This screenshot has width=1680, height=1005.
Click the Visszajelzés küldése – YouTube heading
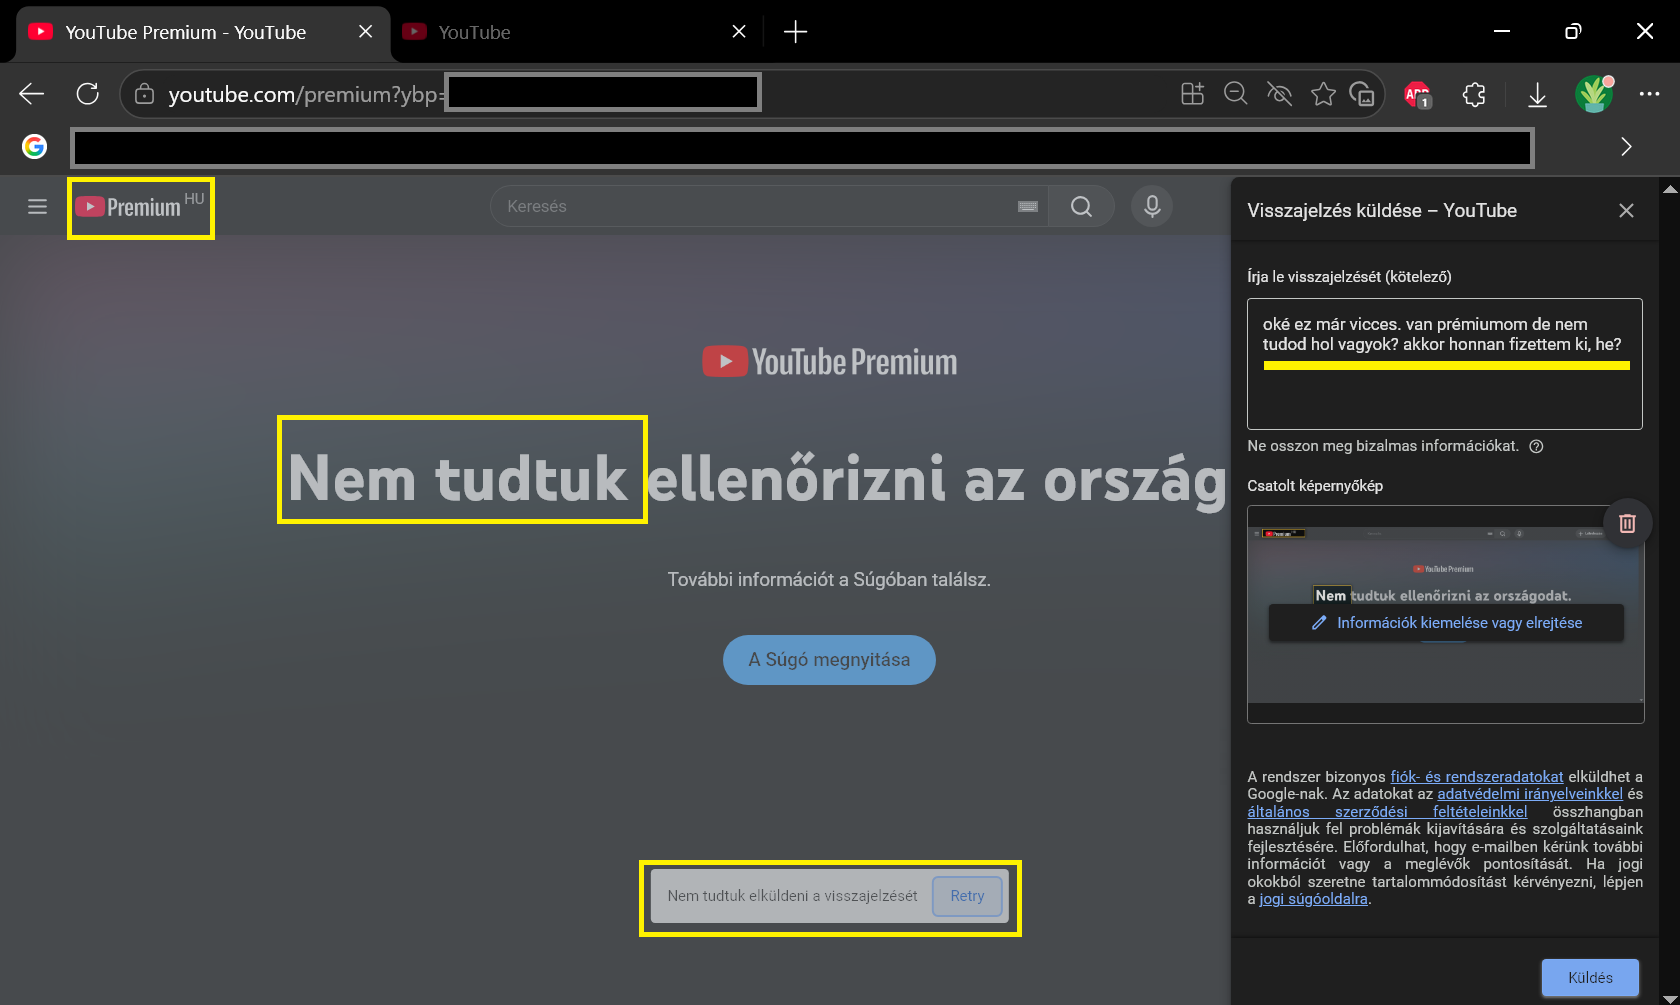coord(1382,210)
